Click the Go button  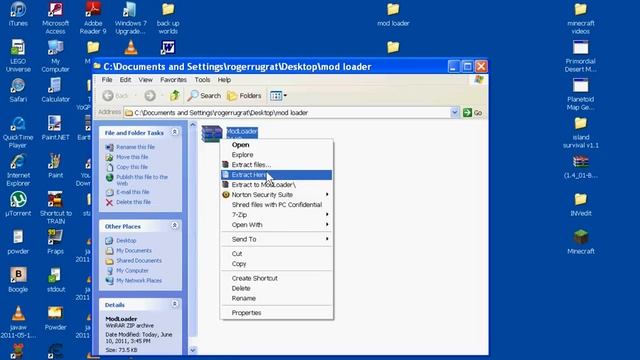pos(473,112)
